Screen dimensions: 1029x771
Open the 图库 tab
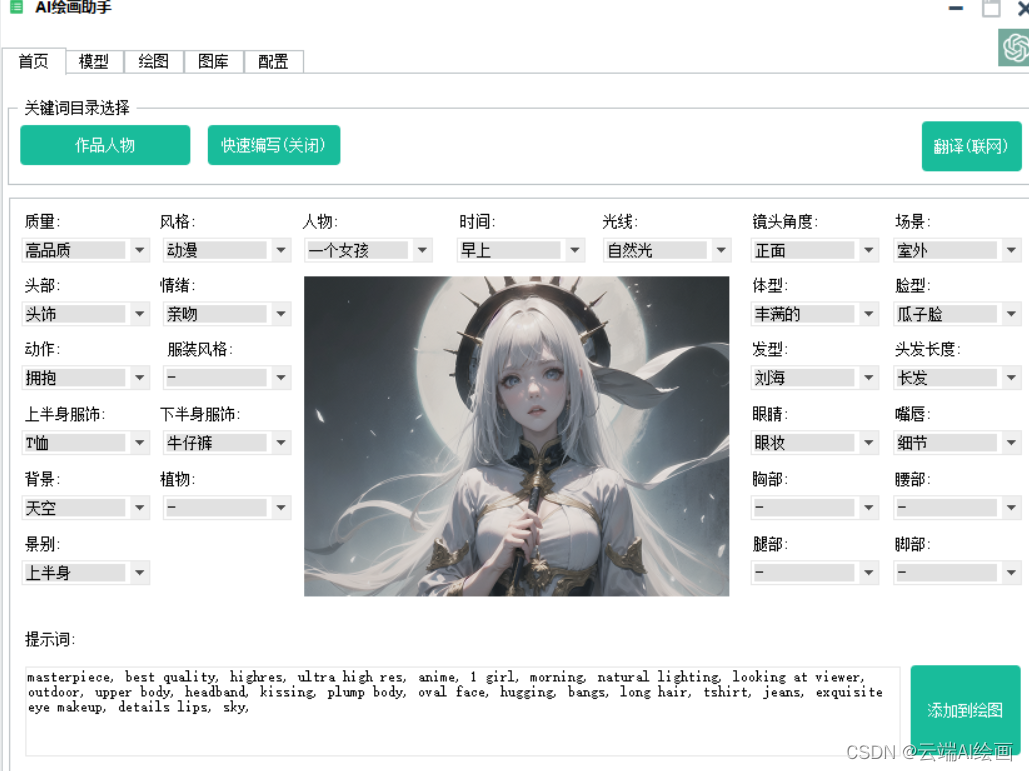point(213,62)
